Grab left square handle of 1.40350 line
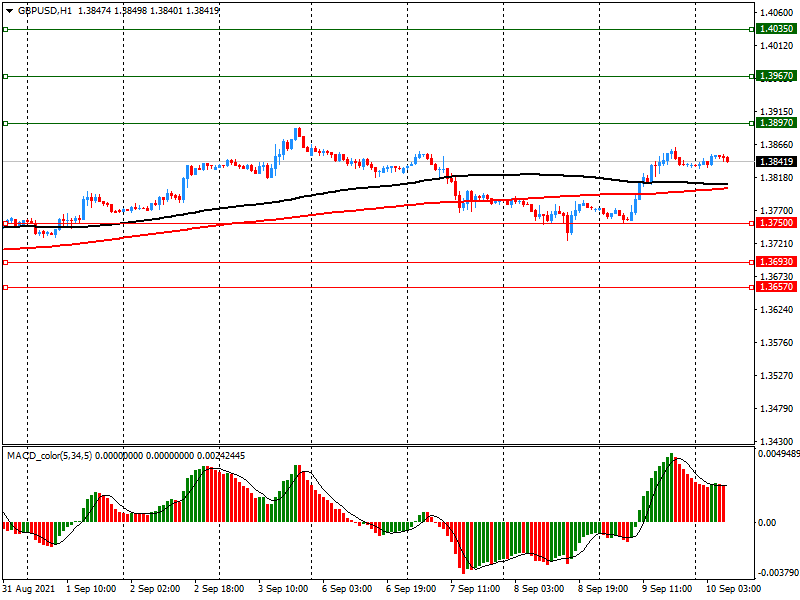The height and width of the screenshot is (600, 800). point(6,30)
